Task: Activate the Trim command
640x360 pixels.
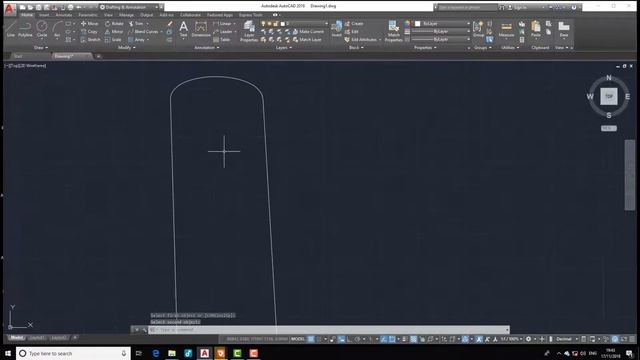Action: click(136, 24)
